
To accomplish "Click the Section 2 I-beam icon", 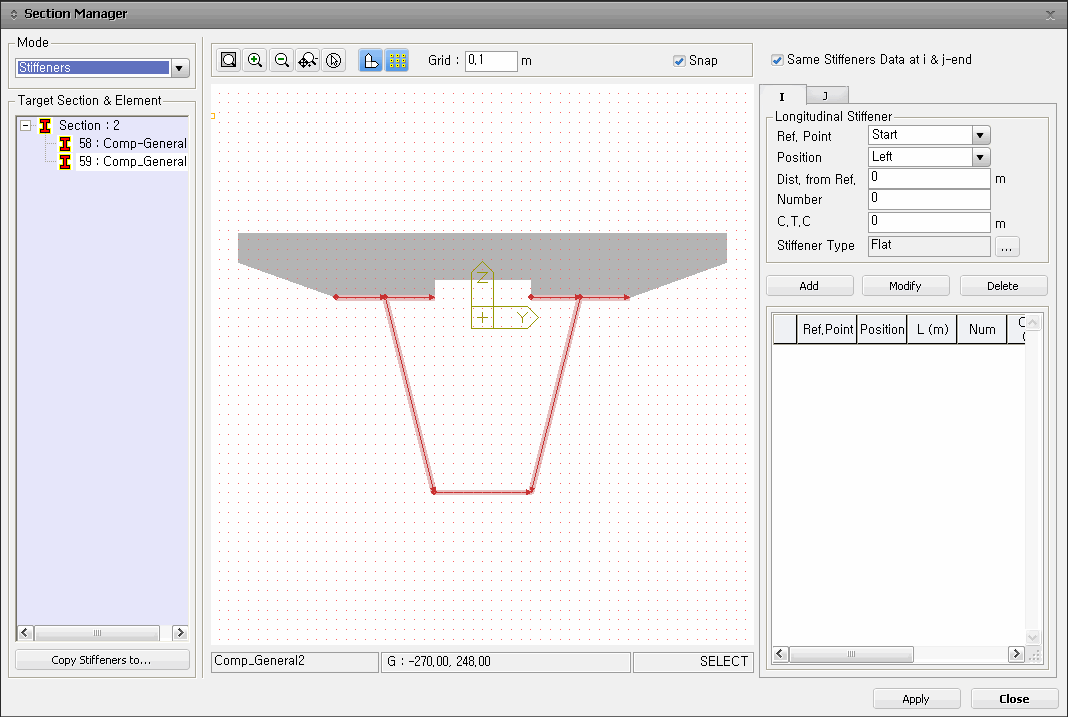I will coord(45,125).
